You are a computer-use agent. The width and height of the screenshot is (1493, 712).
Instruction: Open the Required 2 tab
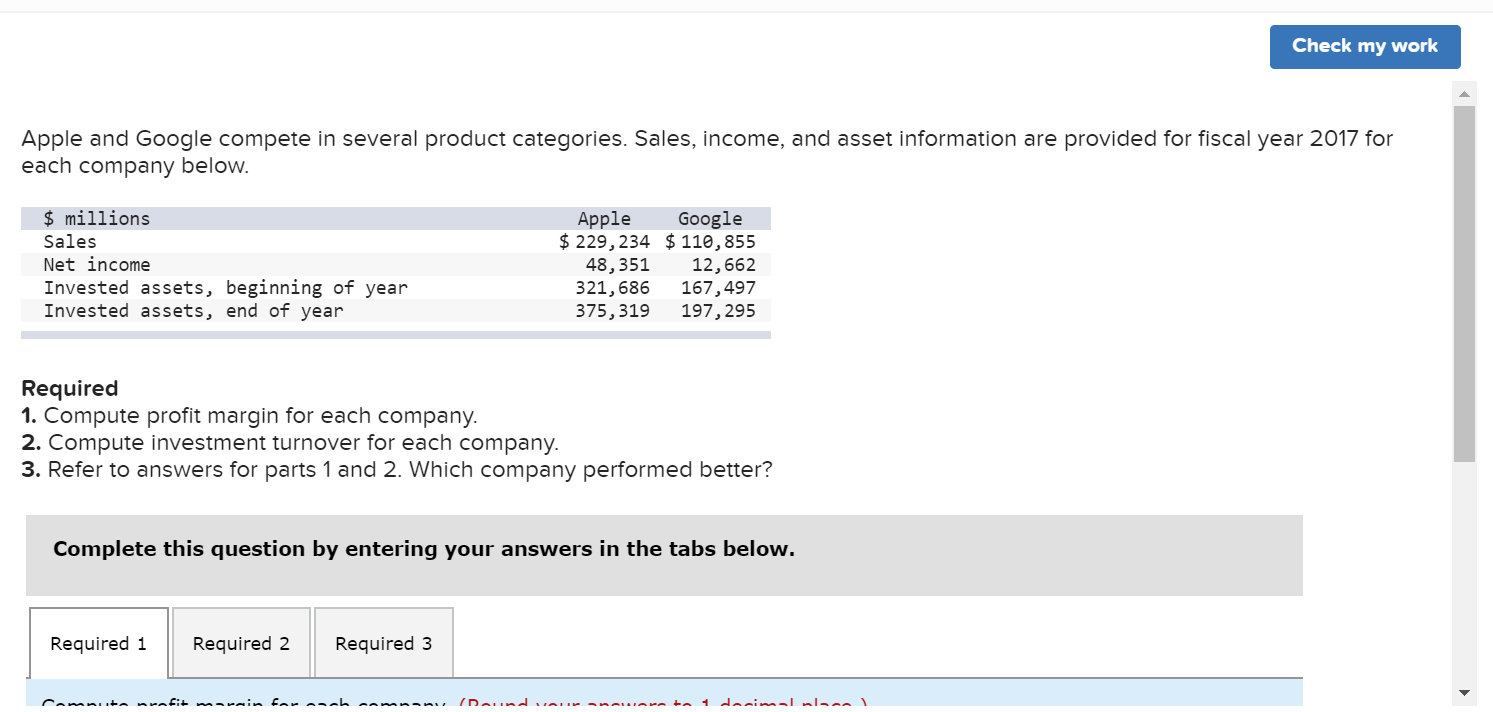tap(241, 643)
